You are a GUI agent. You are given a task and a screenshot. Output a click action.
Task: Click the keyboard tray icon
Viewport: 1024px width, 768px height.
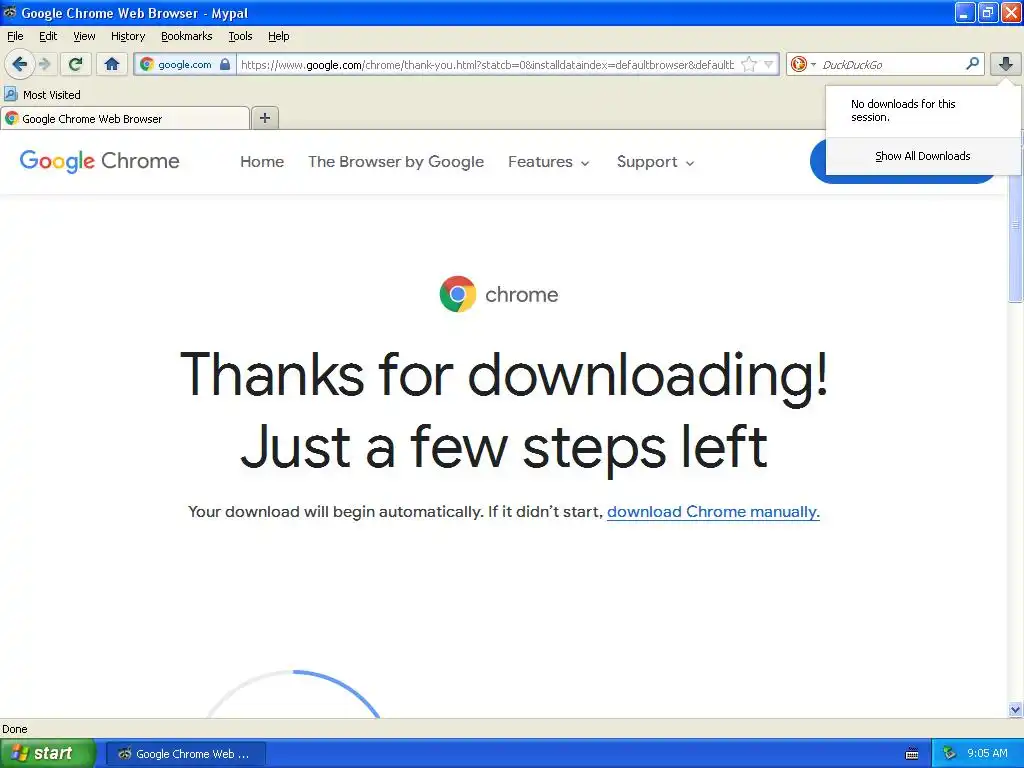(x=912, y=754)
